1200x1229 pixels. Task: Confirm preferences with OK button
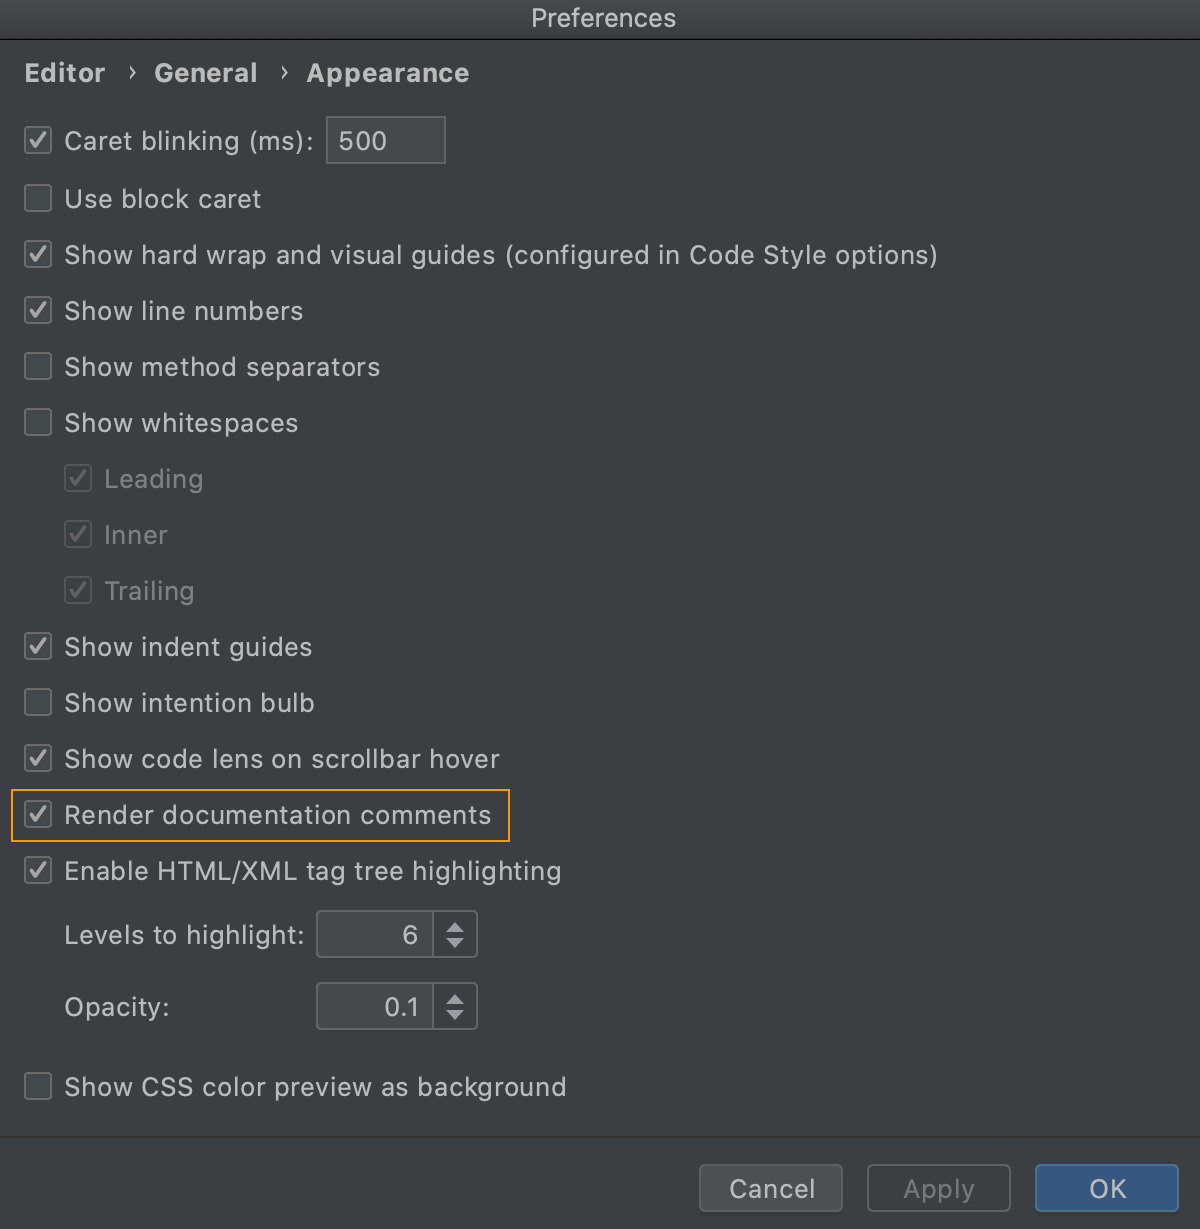coord(1106,1188)
